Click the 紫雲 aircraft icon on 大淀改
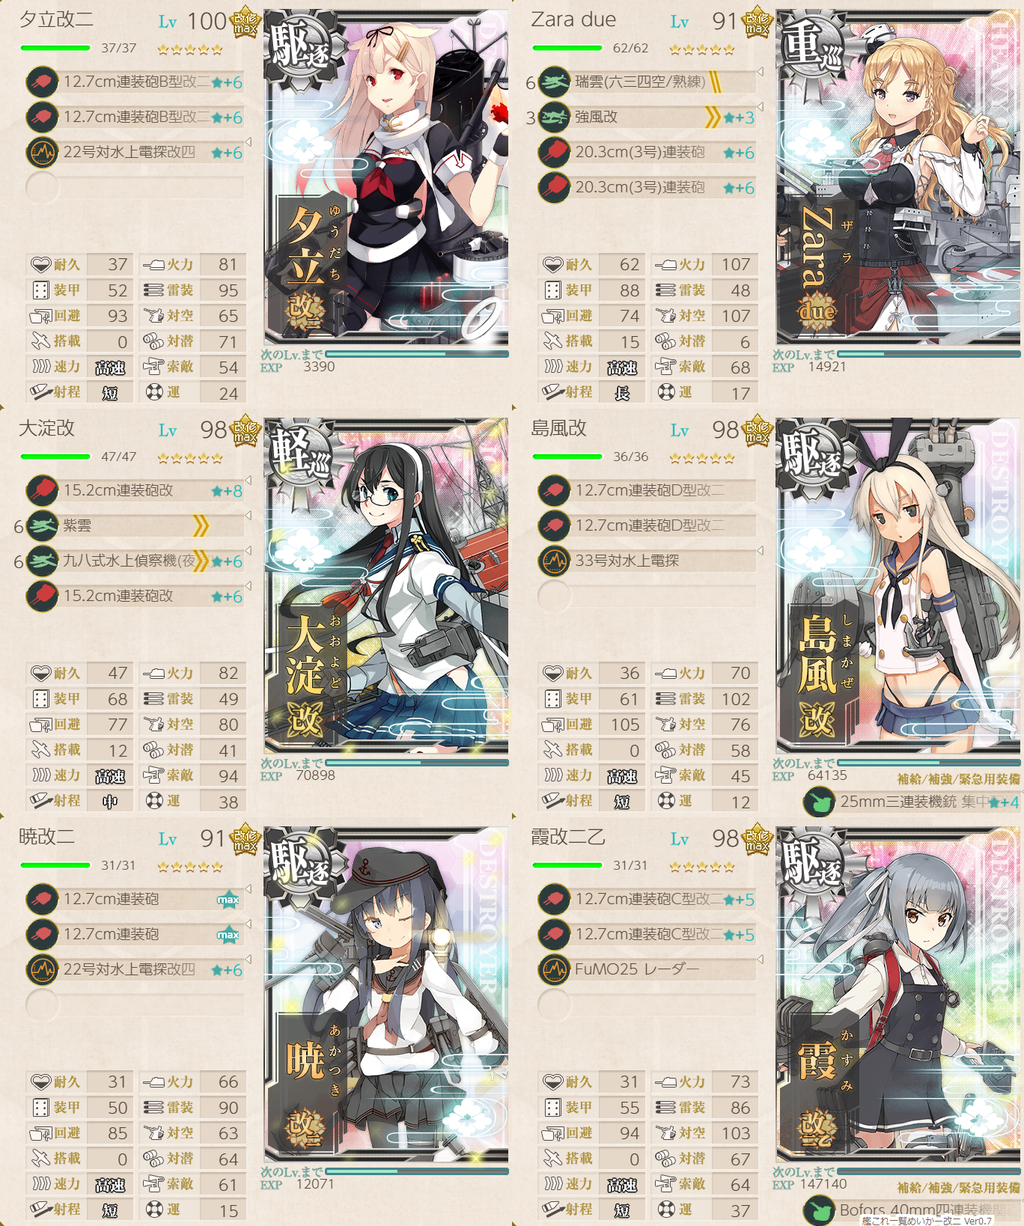This screenshot has width=1024, height=1226. click(x=41, y=526)
